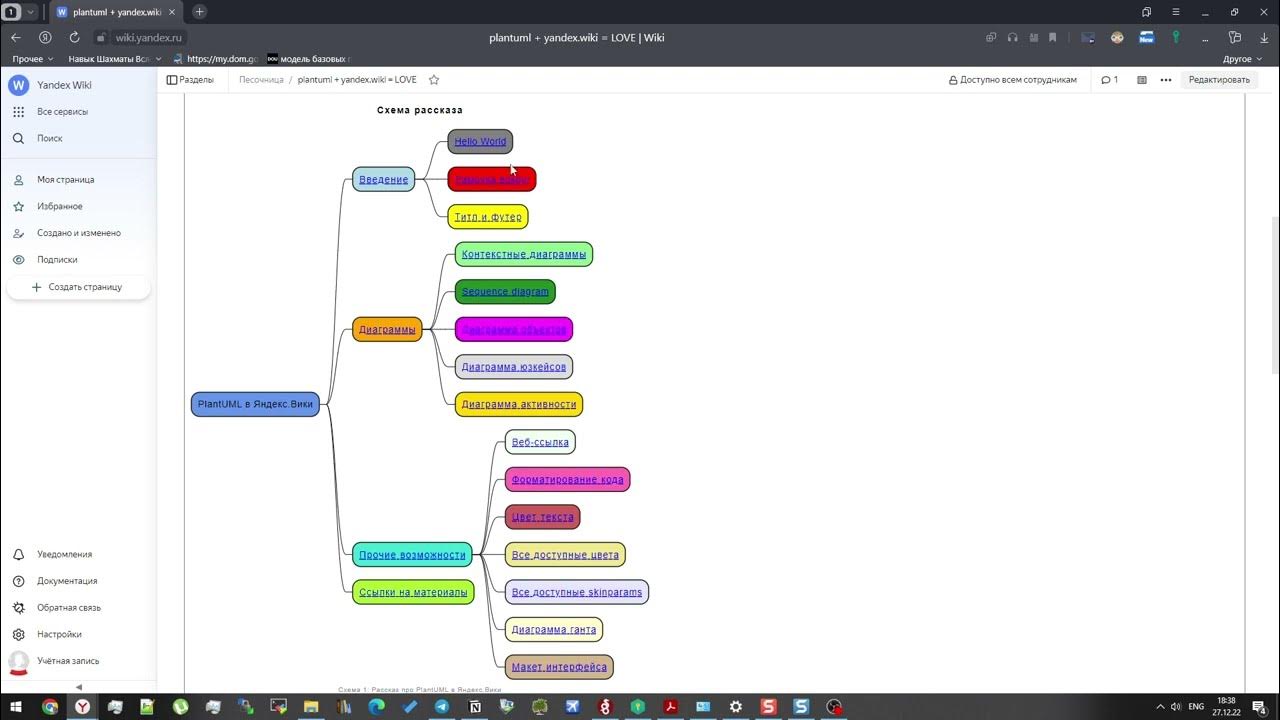Open Документация help icon
The height and width of the screenshot is (720, 1280).
(x=18, y=581)
